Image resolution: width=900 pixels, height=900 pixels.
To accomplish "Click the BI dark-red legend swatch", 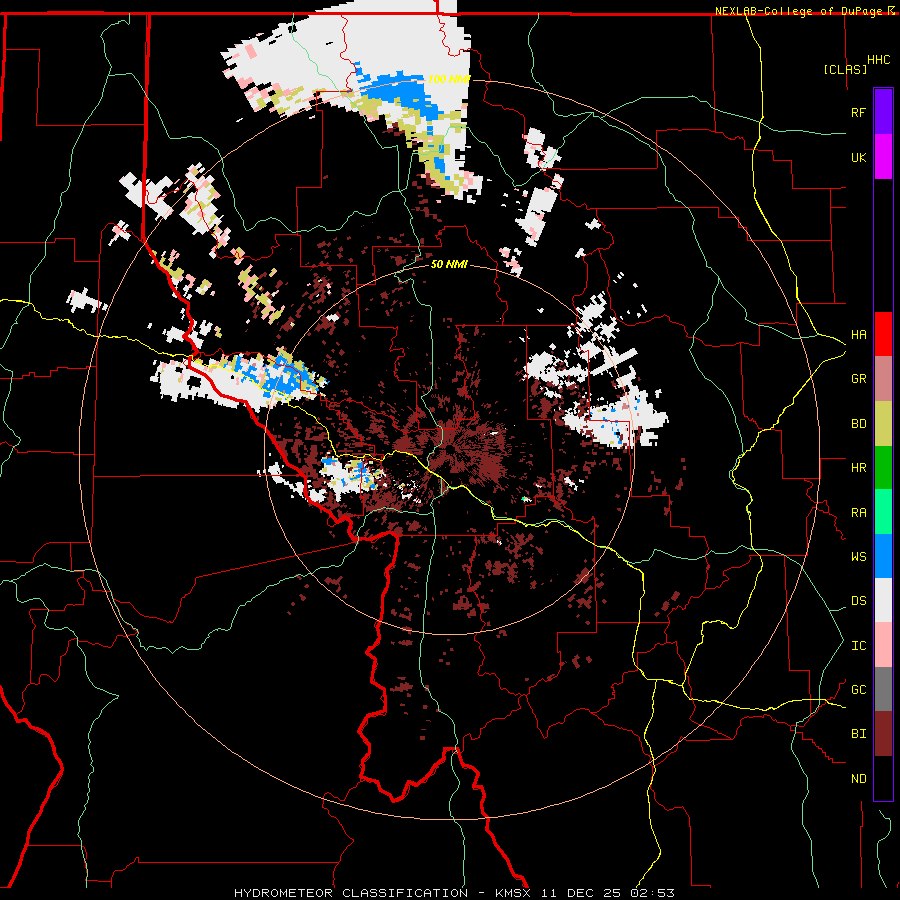I will coord(883,734).
